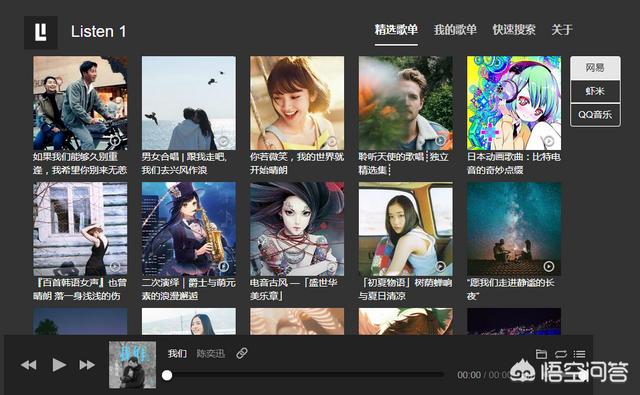
Task: Open the source link icon beside 陈奕迅
Action: pyautogui.click(x=242, y=353)
